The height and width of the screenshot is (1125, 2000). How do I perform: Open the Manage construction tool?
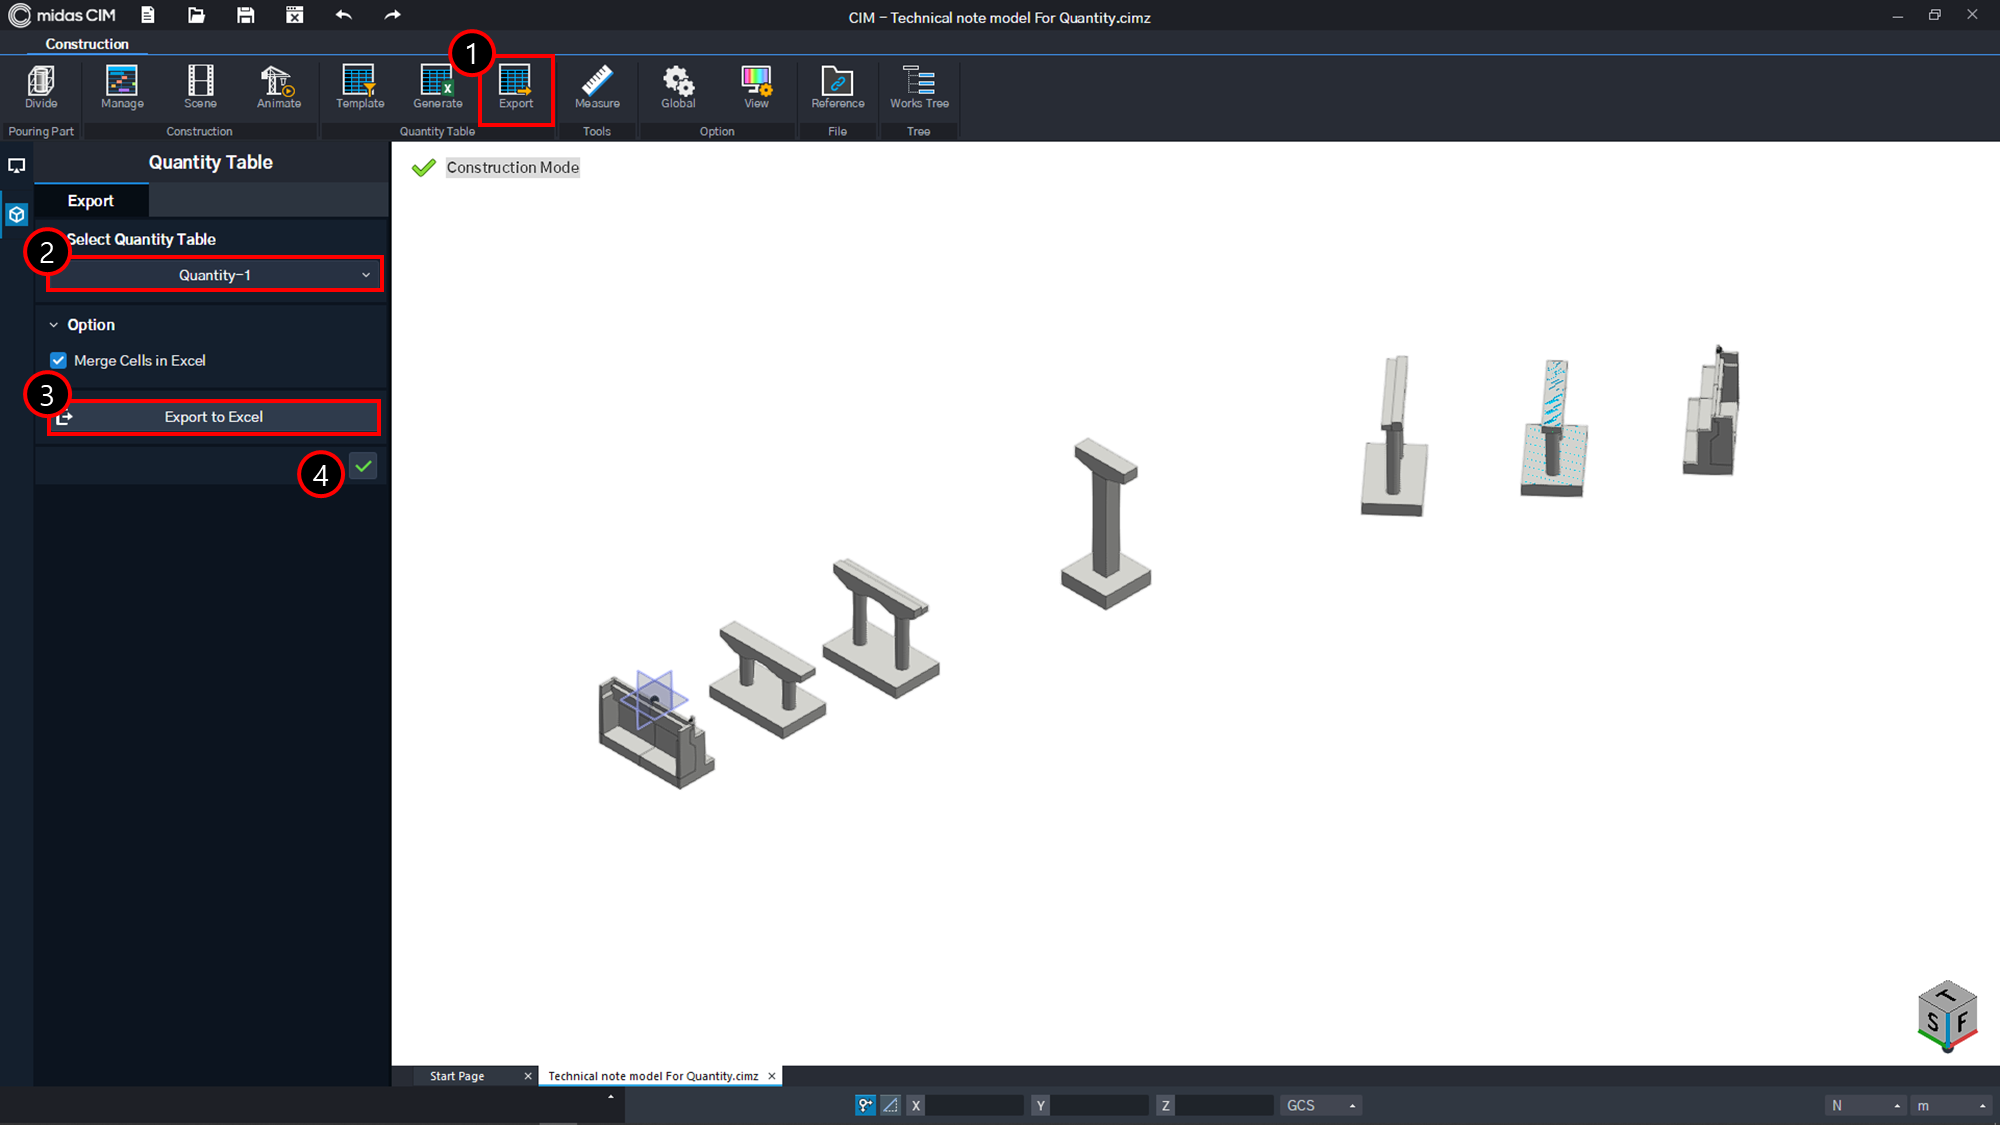121,88
